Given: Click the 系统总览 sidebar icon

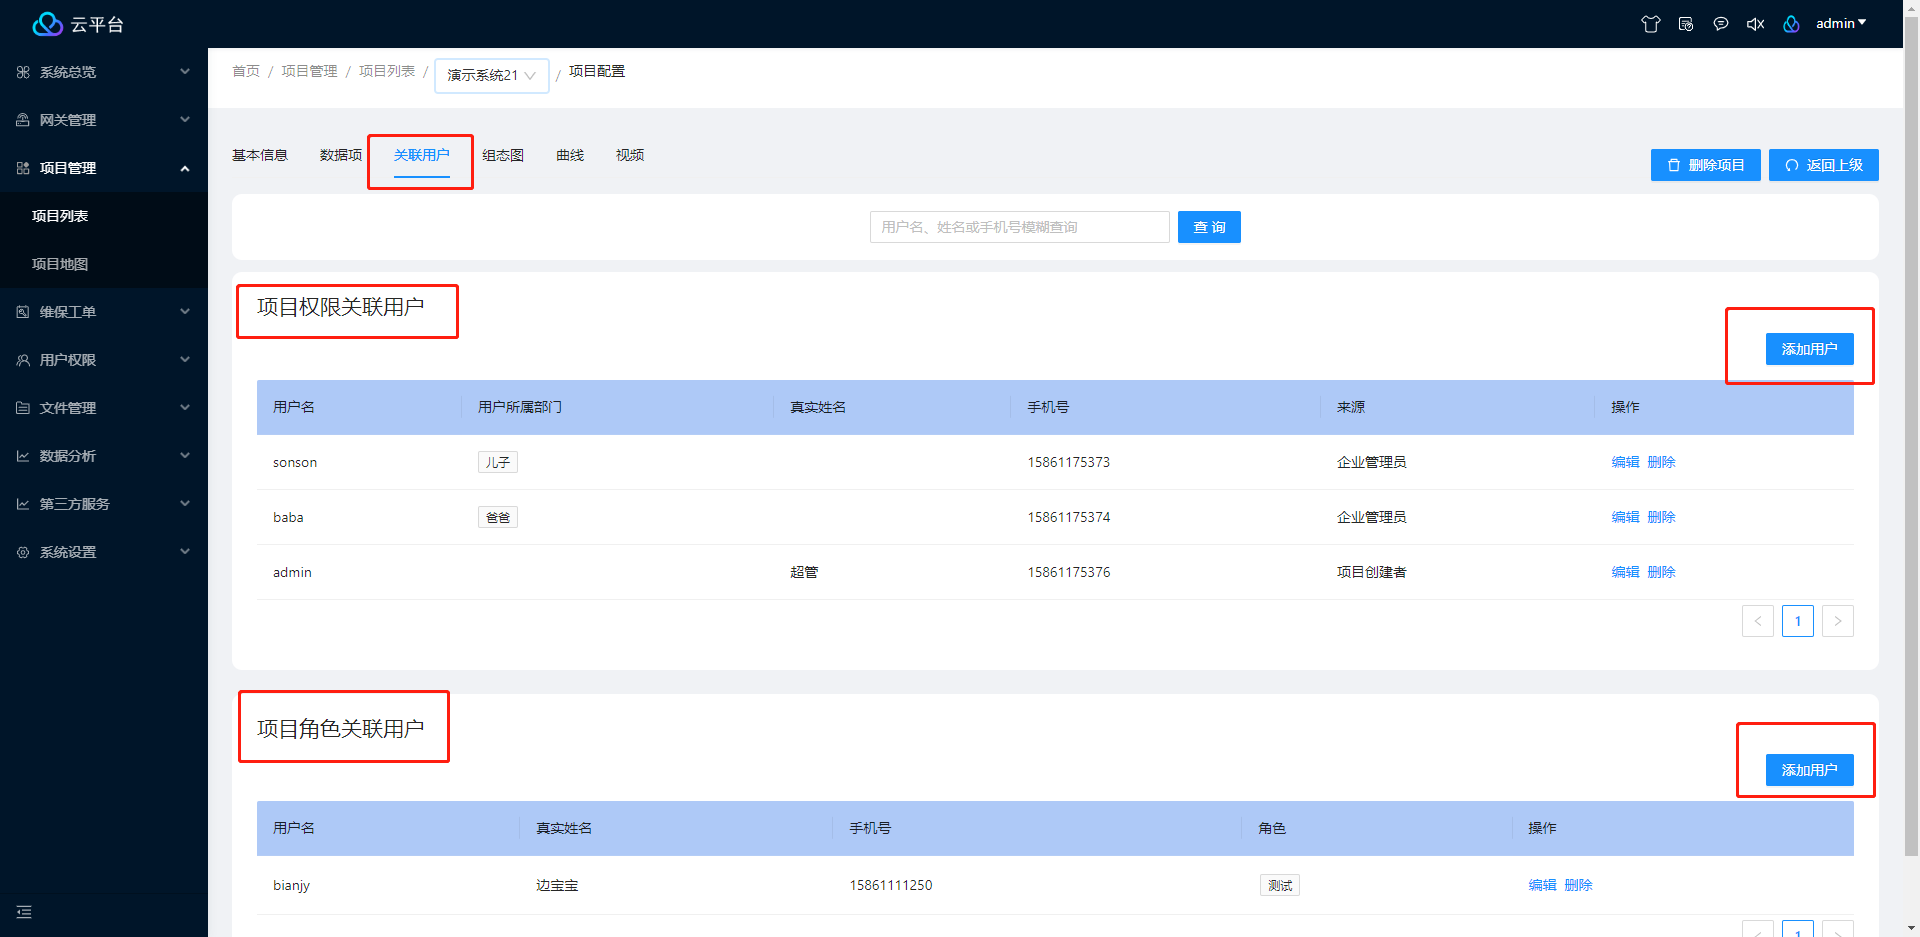Looking at the screenshot, I should pos(23,72).
